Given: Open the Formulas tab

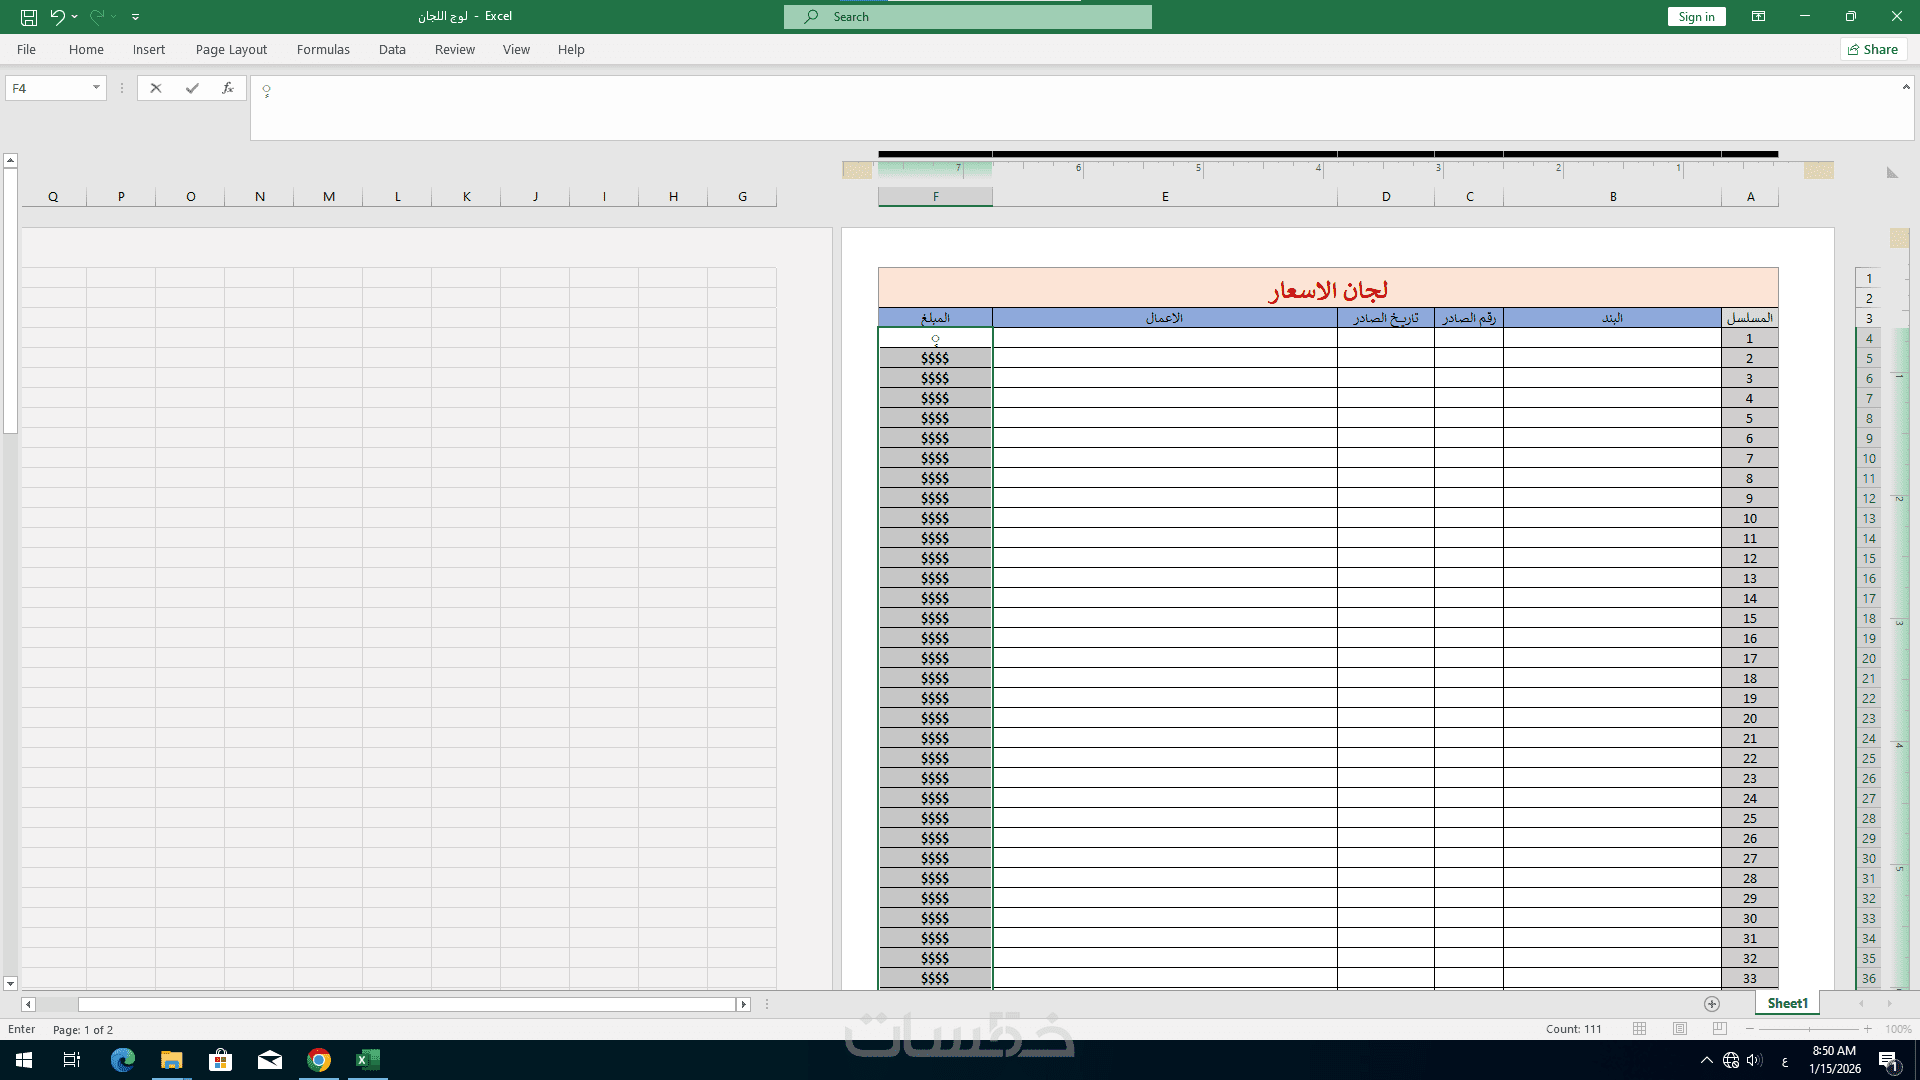Looking at the screenshot, I should [323, 49].
